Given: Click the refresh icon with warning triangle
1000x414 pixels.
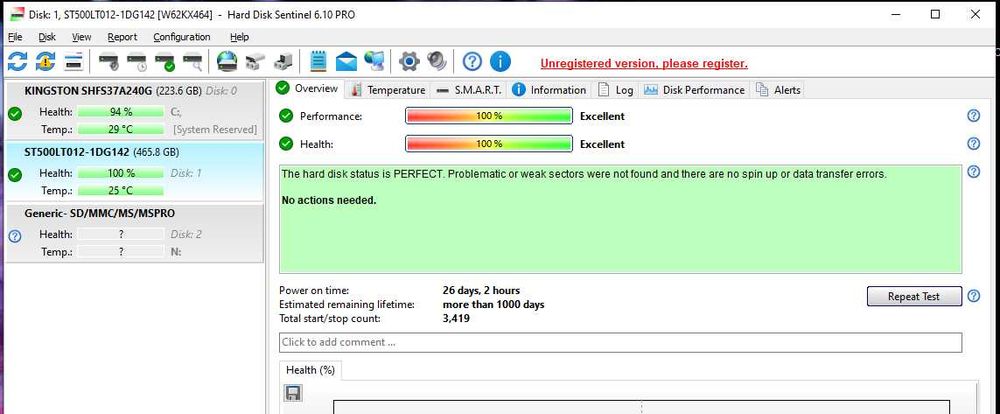Looking at the screenshot, I should point(45,61).
